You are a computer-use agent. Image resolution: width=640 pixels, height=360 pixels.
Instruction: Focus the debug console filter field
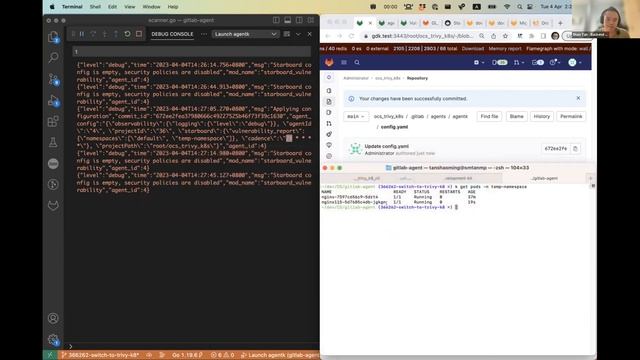click(191, 51)
